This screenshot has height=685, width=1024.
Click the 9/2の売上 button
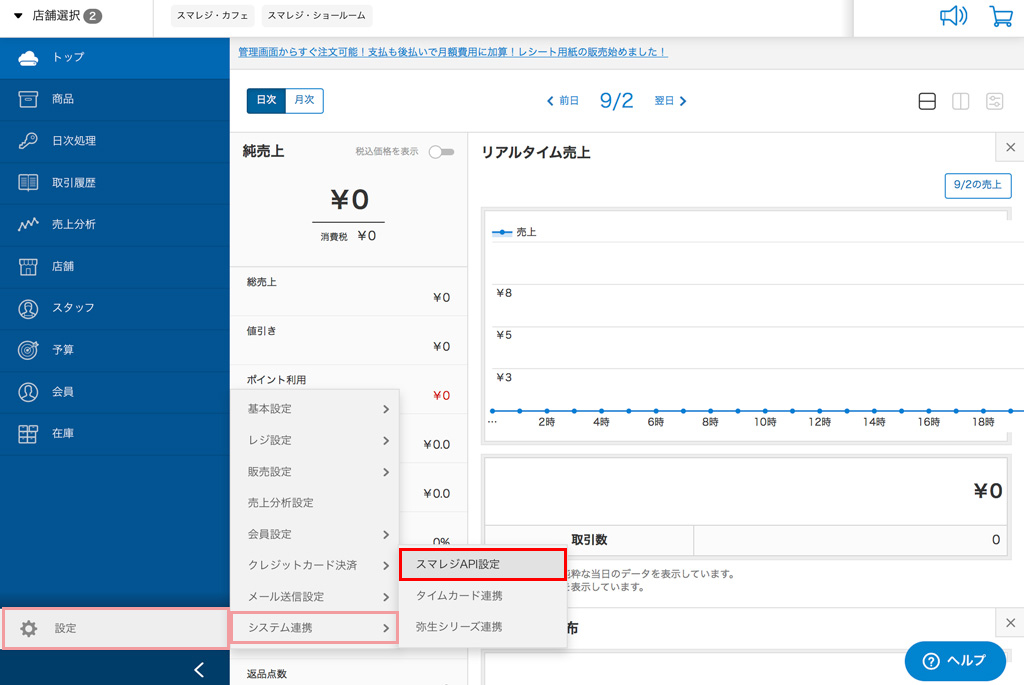[977, 185]
